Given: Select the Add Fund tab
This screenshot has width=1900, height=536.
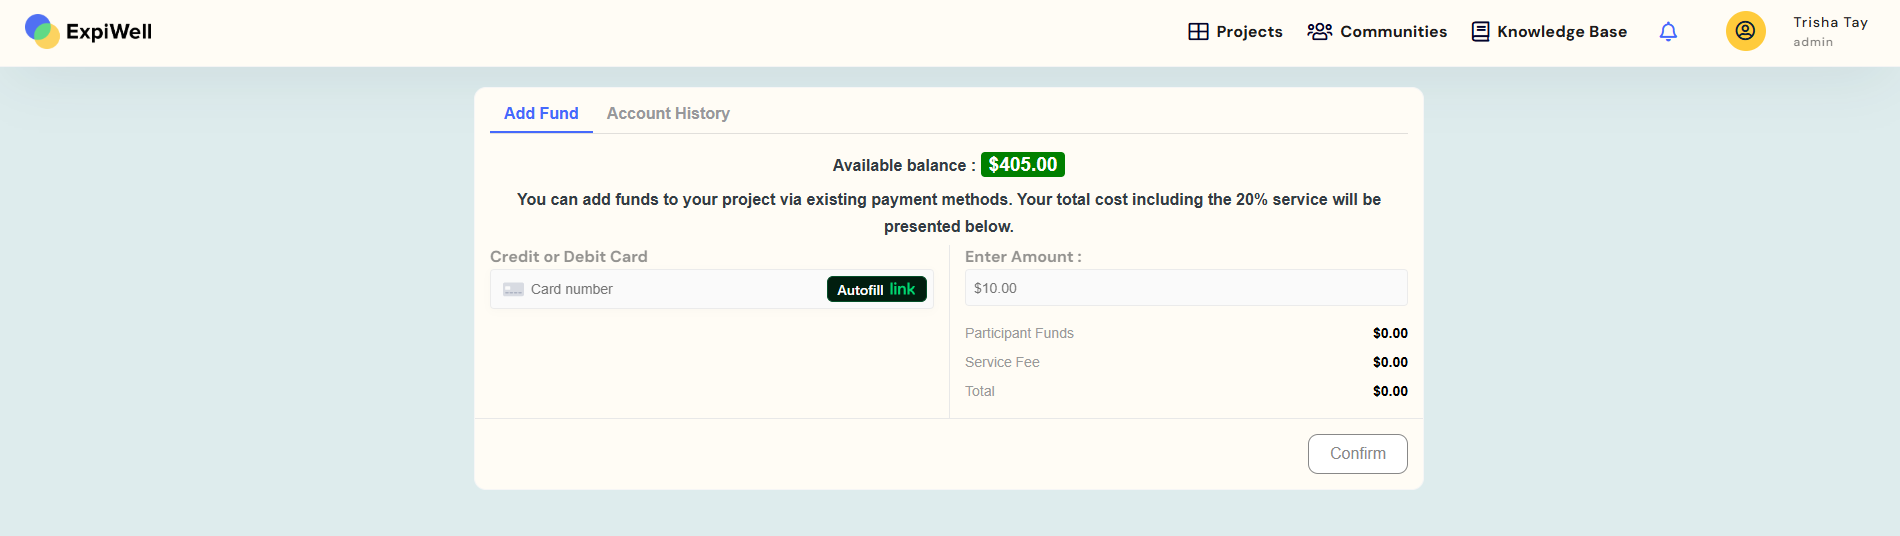Looking at the screenshot, I should click(x=541, y=113).
